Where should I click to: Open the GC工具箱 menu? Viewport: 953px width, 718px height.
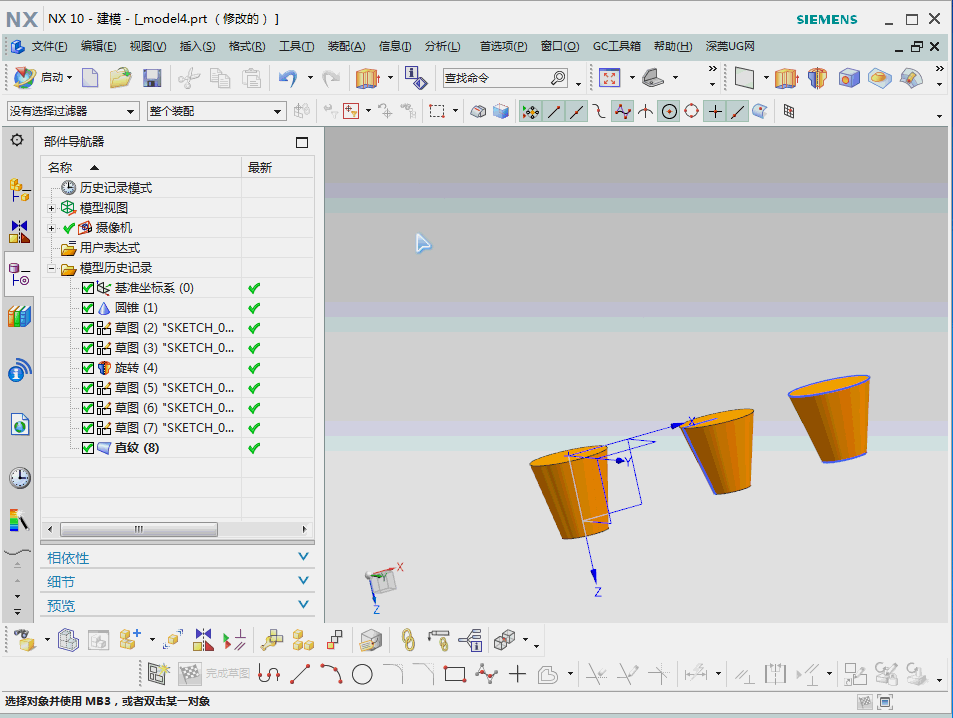pos(617,46)
